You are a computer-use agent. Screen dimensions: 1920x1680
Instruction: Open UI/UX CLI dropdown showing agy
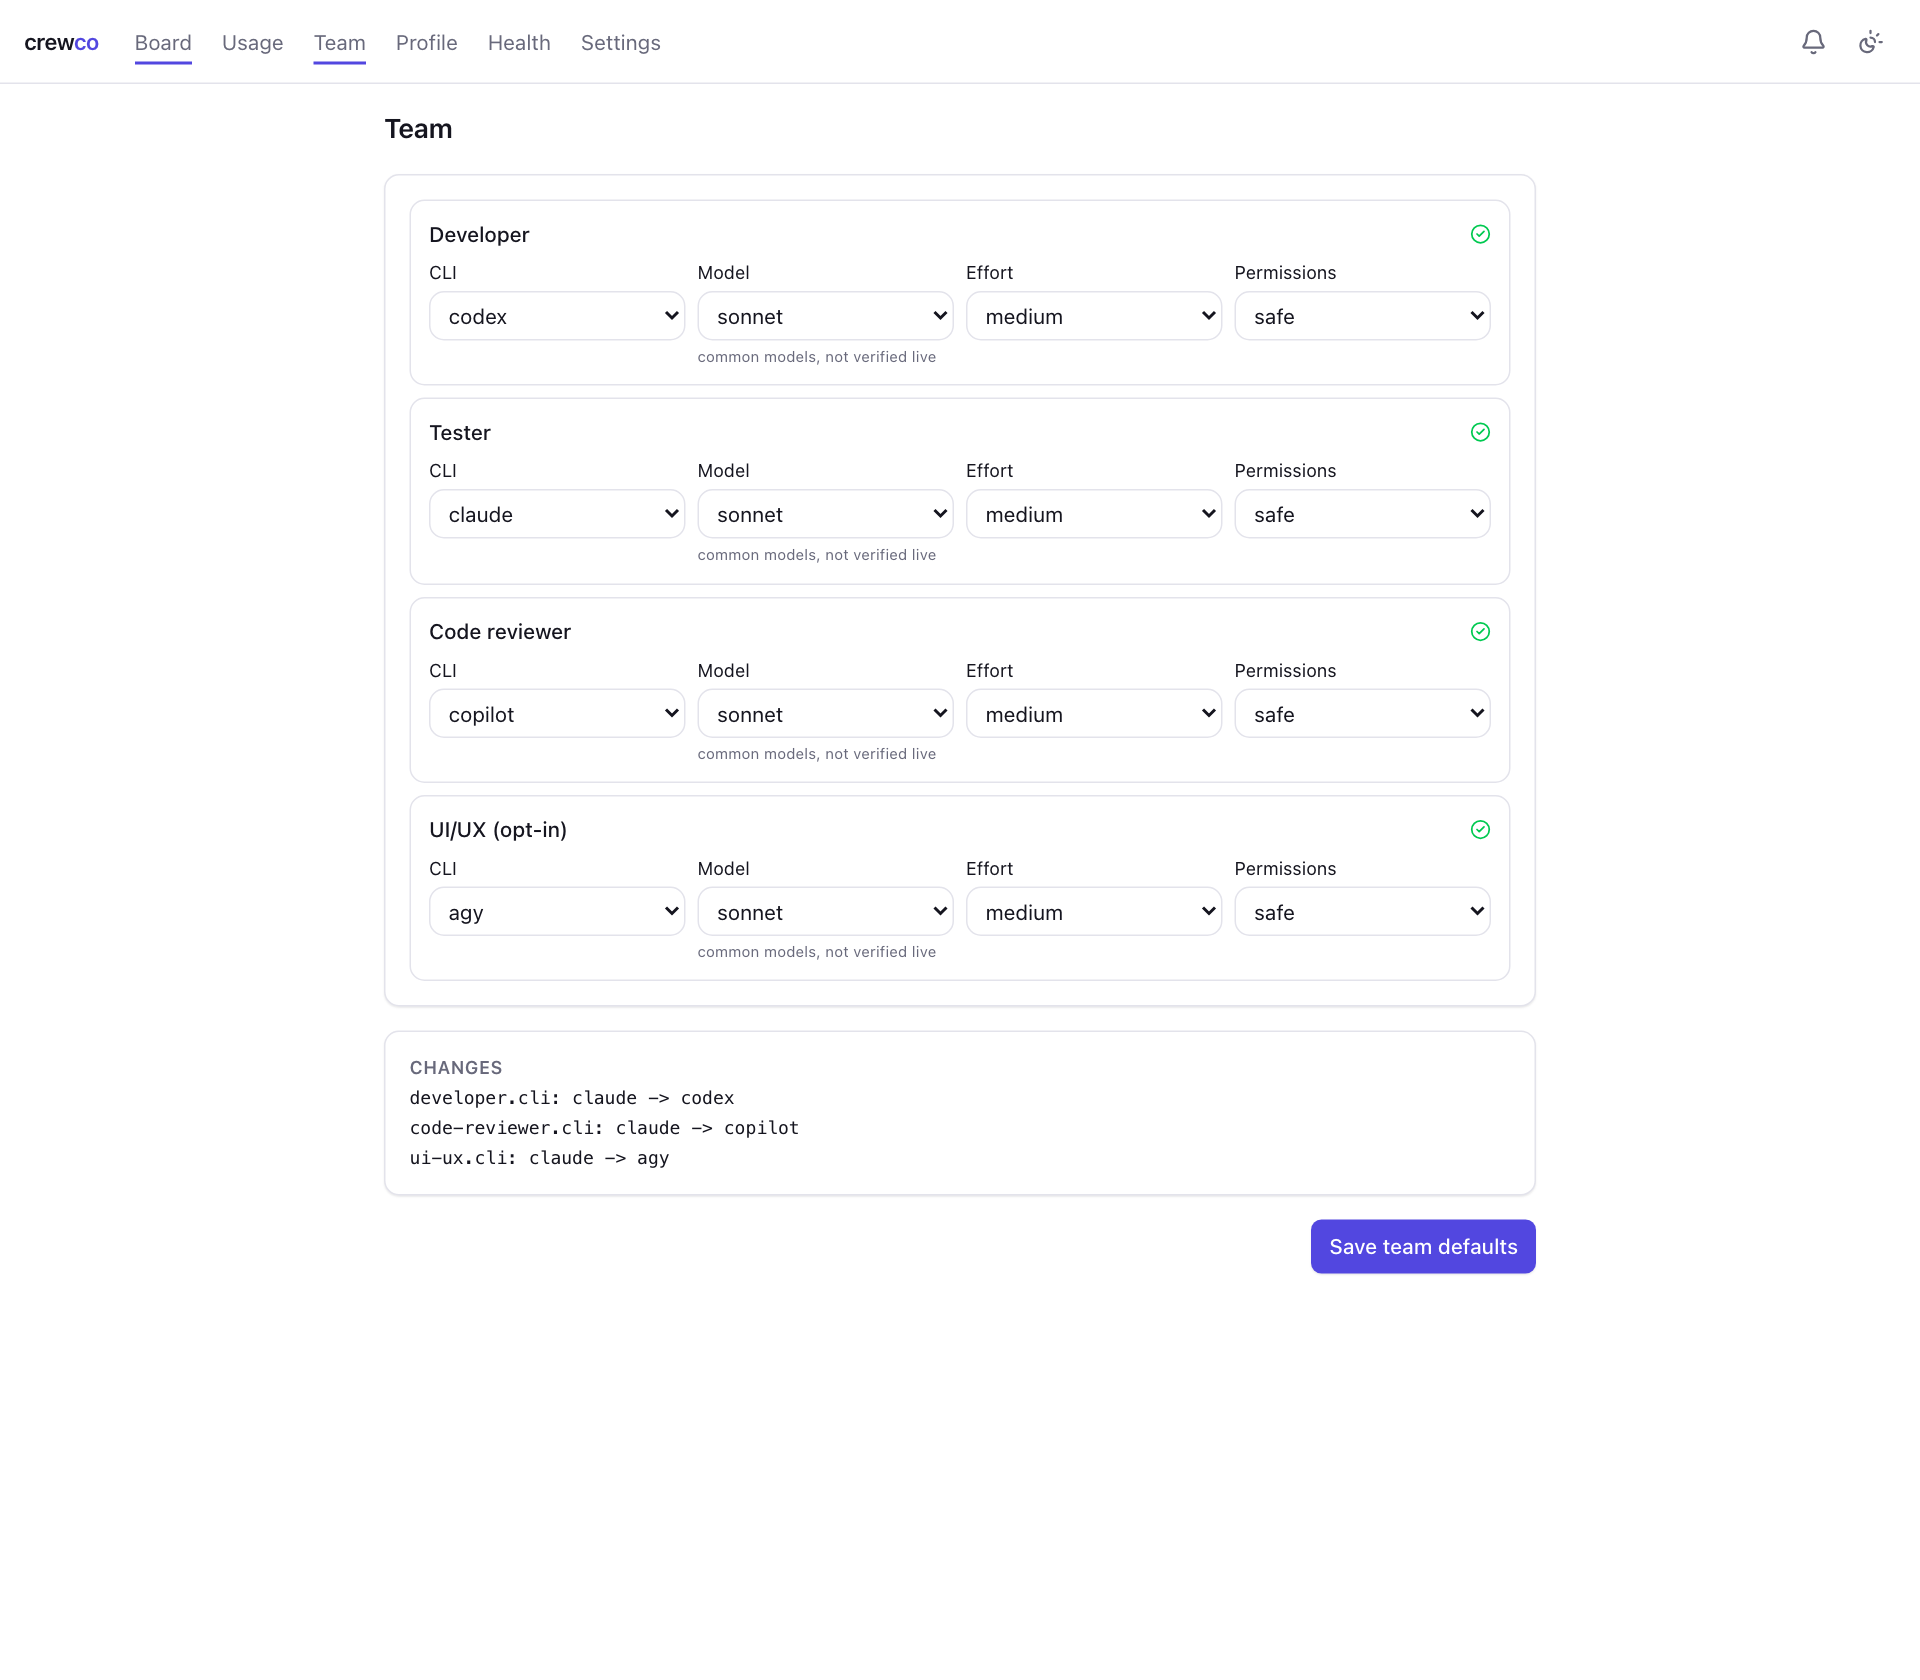click(x=557, y=912)
